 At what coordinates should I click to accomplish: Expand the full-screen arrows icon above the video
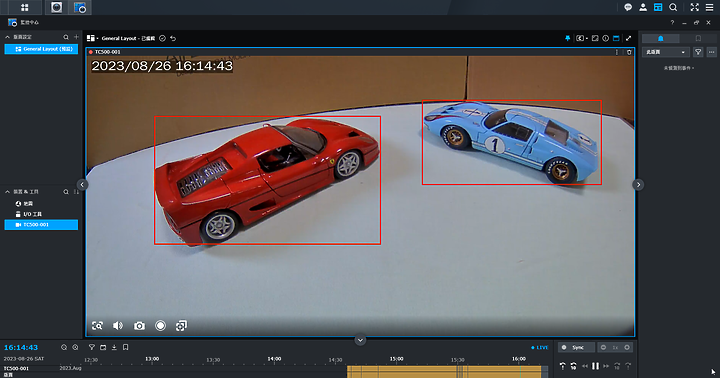pos(628,39)
